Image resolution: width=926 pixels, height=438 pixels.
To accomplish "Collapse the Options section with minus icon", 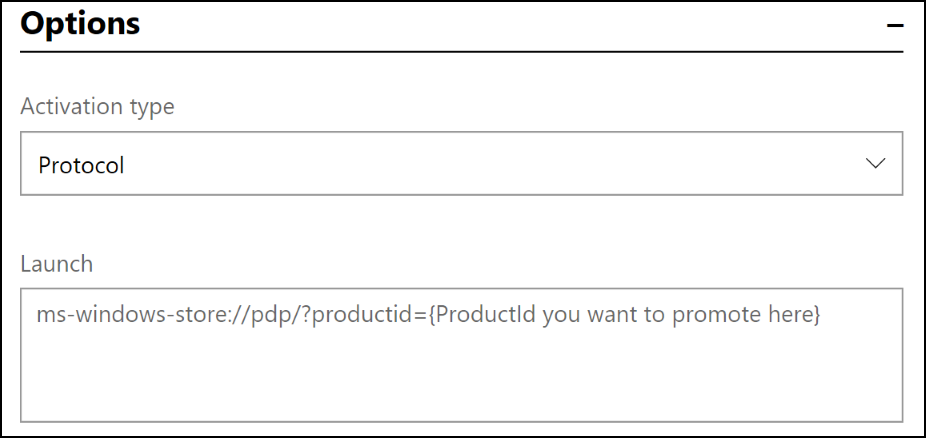I will [895, 26].
